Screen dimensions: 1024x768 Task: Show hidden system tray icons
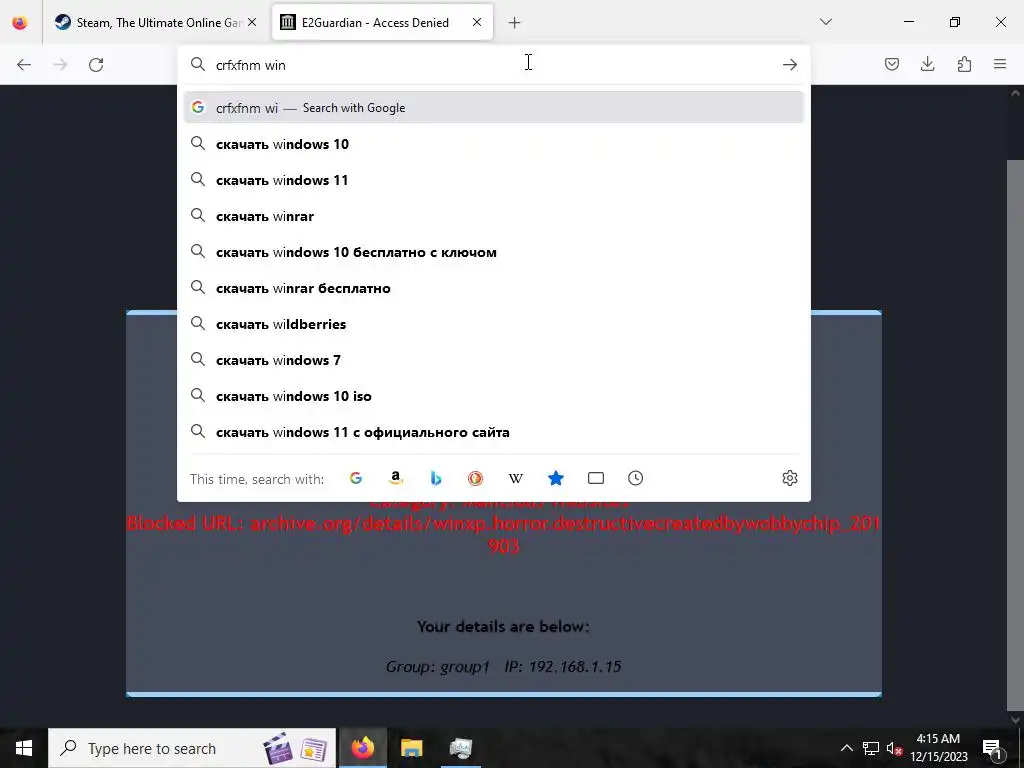pos(846,748)
